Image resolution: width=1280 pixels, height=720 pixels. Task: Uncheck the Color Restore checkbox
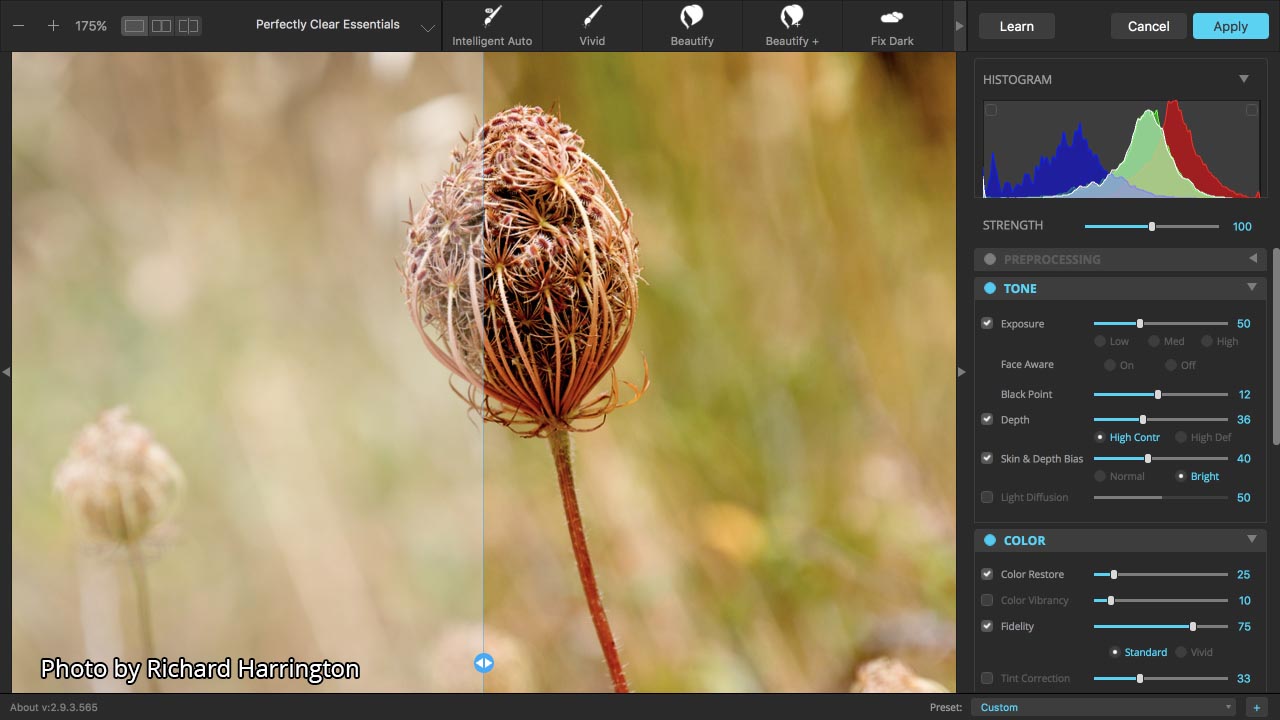point(987,574)
